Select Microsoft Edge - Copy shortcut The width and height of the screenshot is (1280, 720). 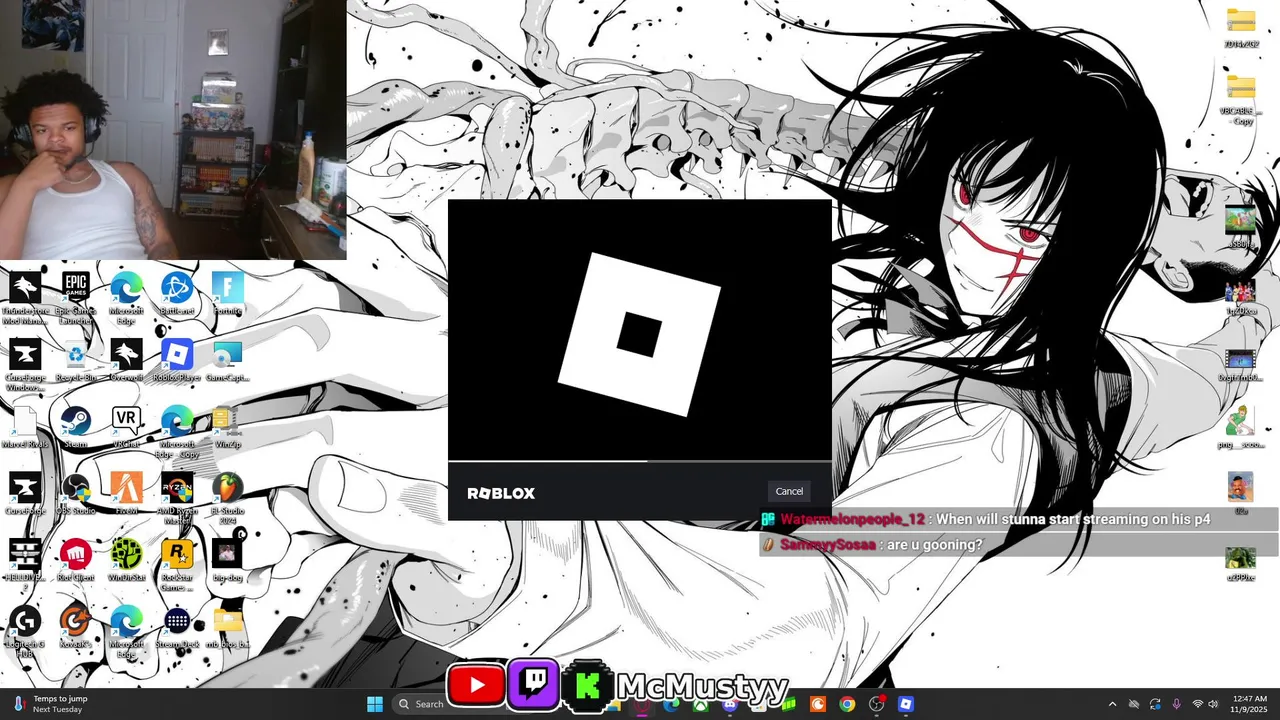pyautogui.click(x=177, y=432)
